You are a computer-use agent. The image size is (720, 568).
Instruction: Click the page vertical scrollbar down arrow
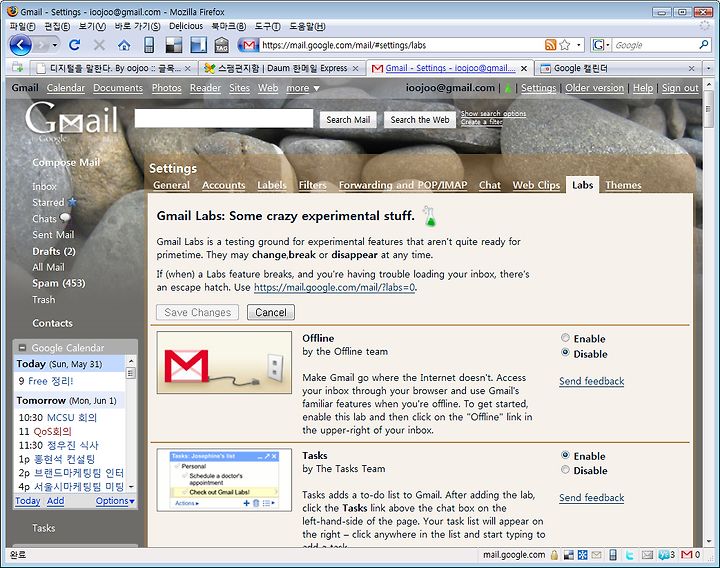click(708, 541)
